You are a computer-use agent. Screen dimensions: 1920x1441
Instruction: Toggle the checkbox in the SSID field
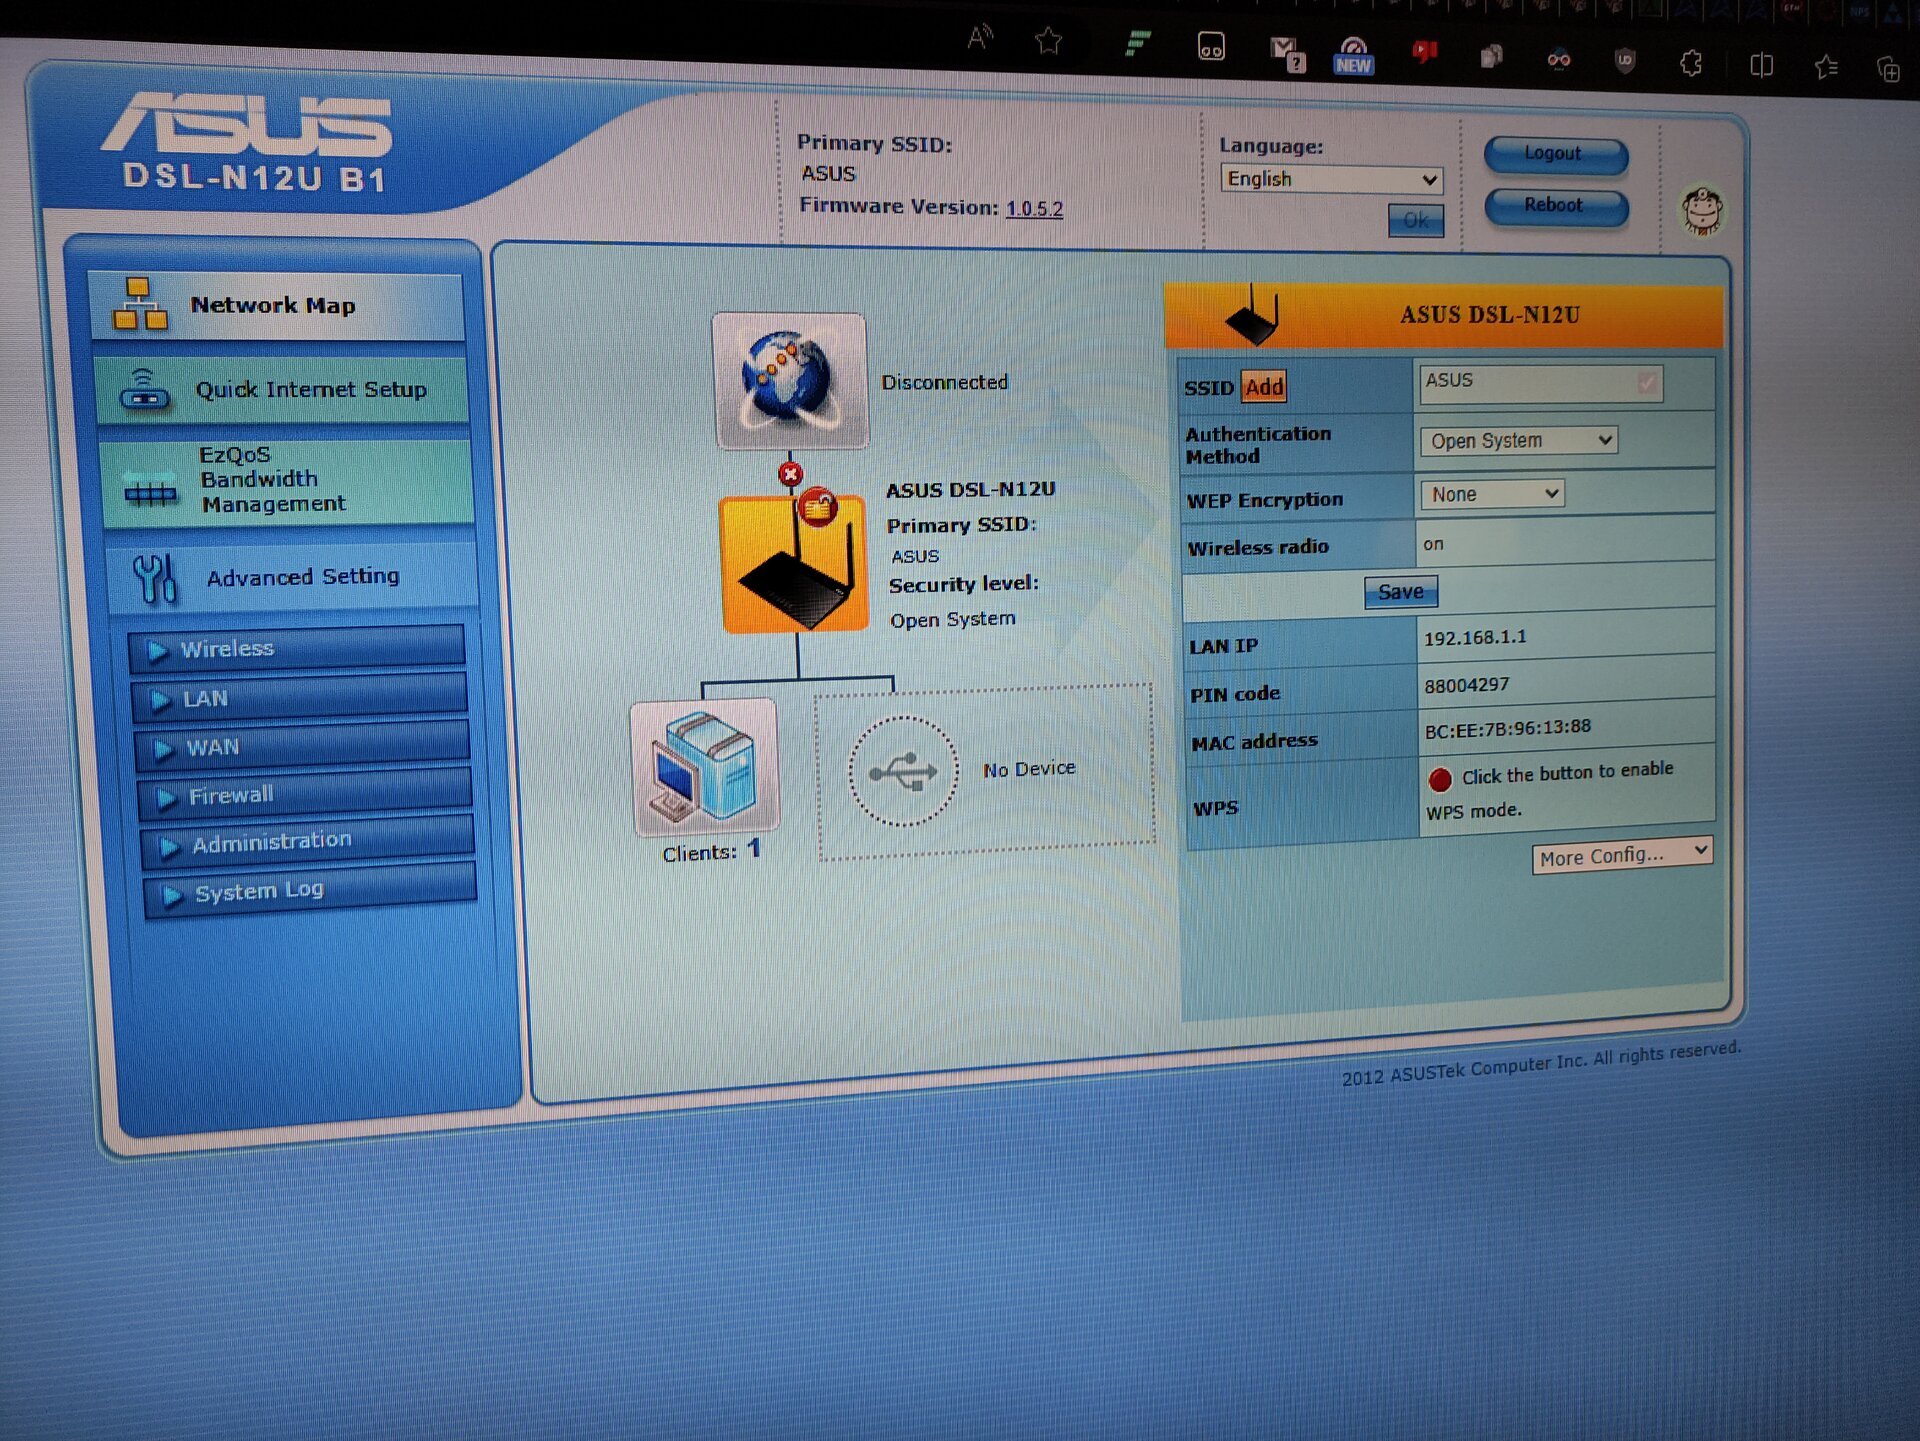click(1647, 383)
